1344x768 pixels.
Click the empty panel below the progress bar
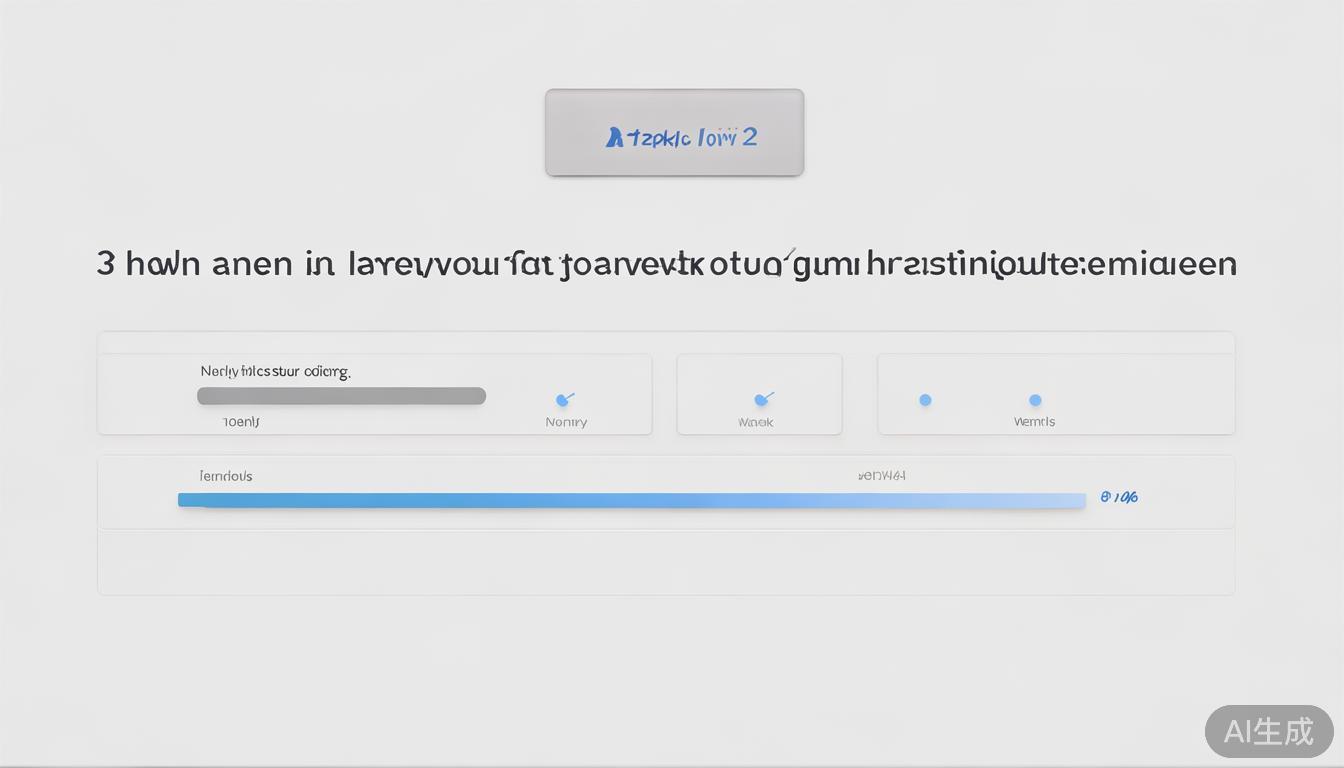[x=666, y=562]
